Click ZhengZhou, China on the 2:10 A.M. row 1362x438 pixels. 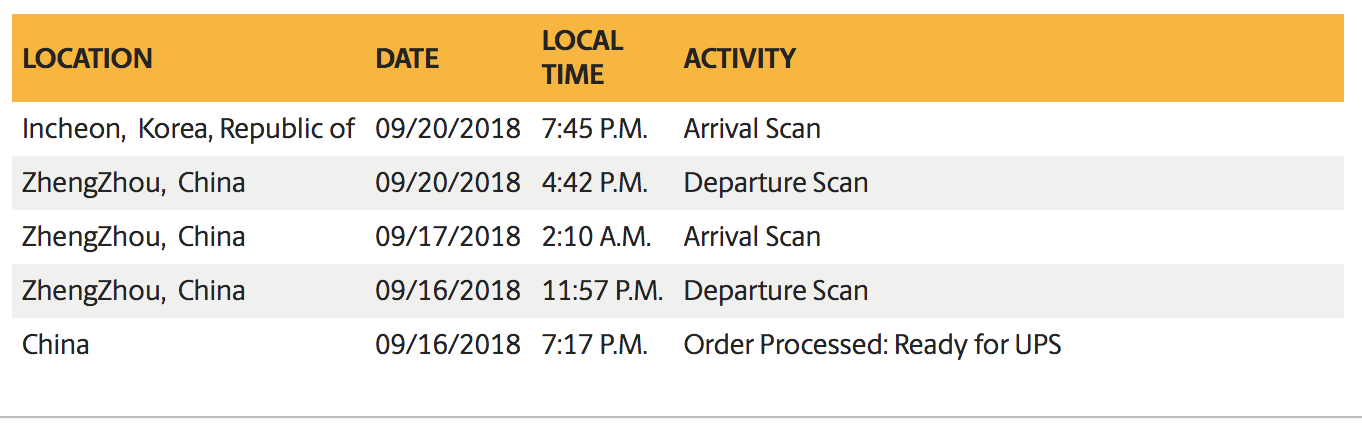coord(133,237)
